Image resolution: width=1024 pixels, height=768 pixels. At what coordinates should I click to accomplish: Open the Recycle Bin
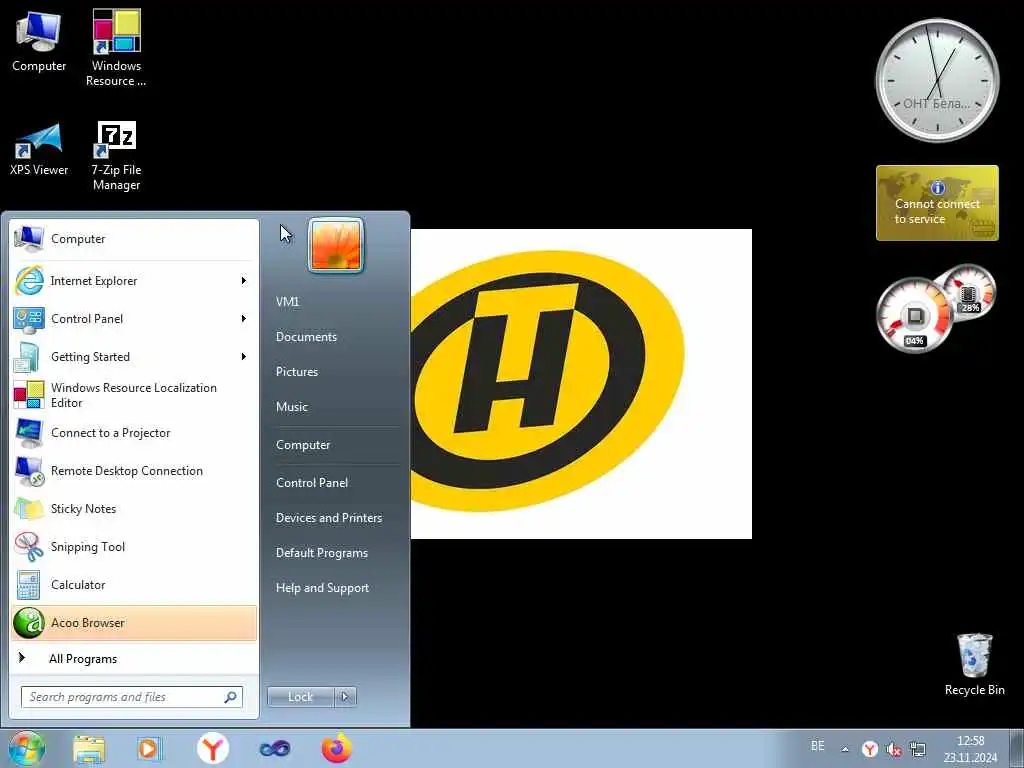coord(974,664)
